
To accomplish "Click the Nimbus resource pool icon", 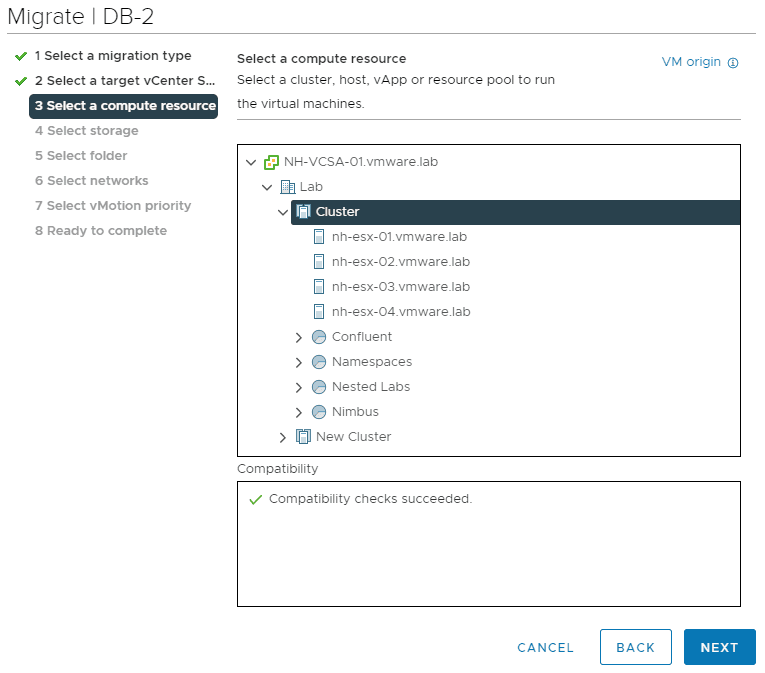I will point(319,412).
